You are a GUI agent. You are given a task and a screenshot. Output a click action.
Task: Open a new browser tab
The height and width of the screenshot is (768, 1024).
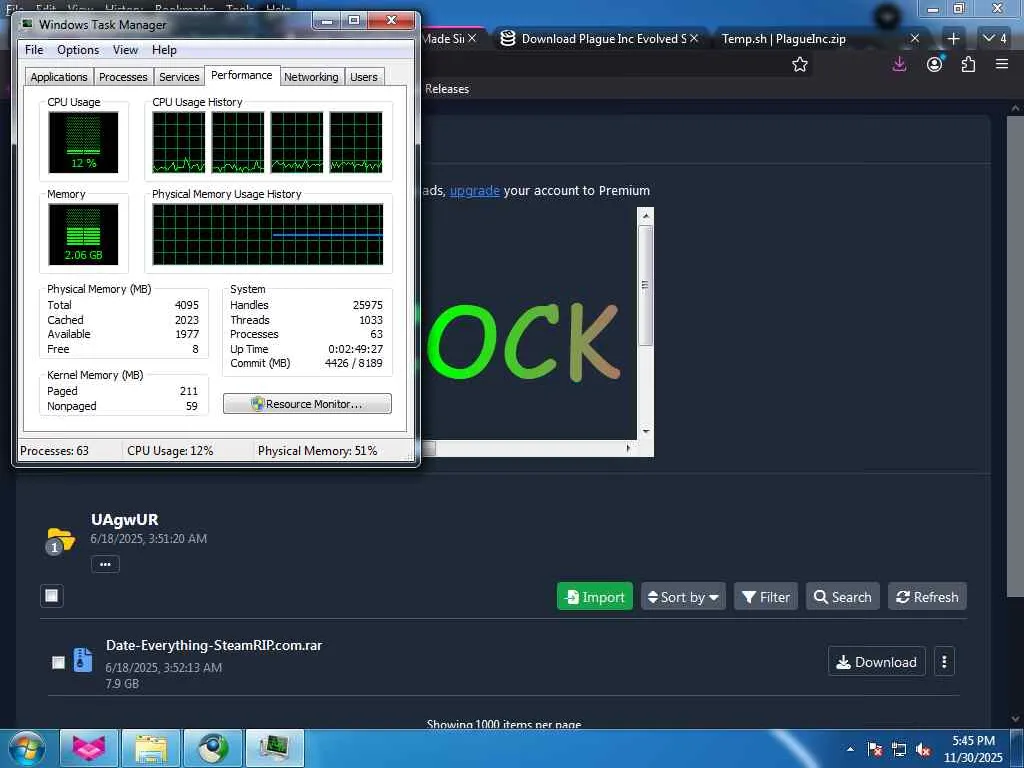click(x=953, y=39)
